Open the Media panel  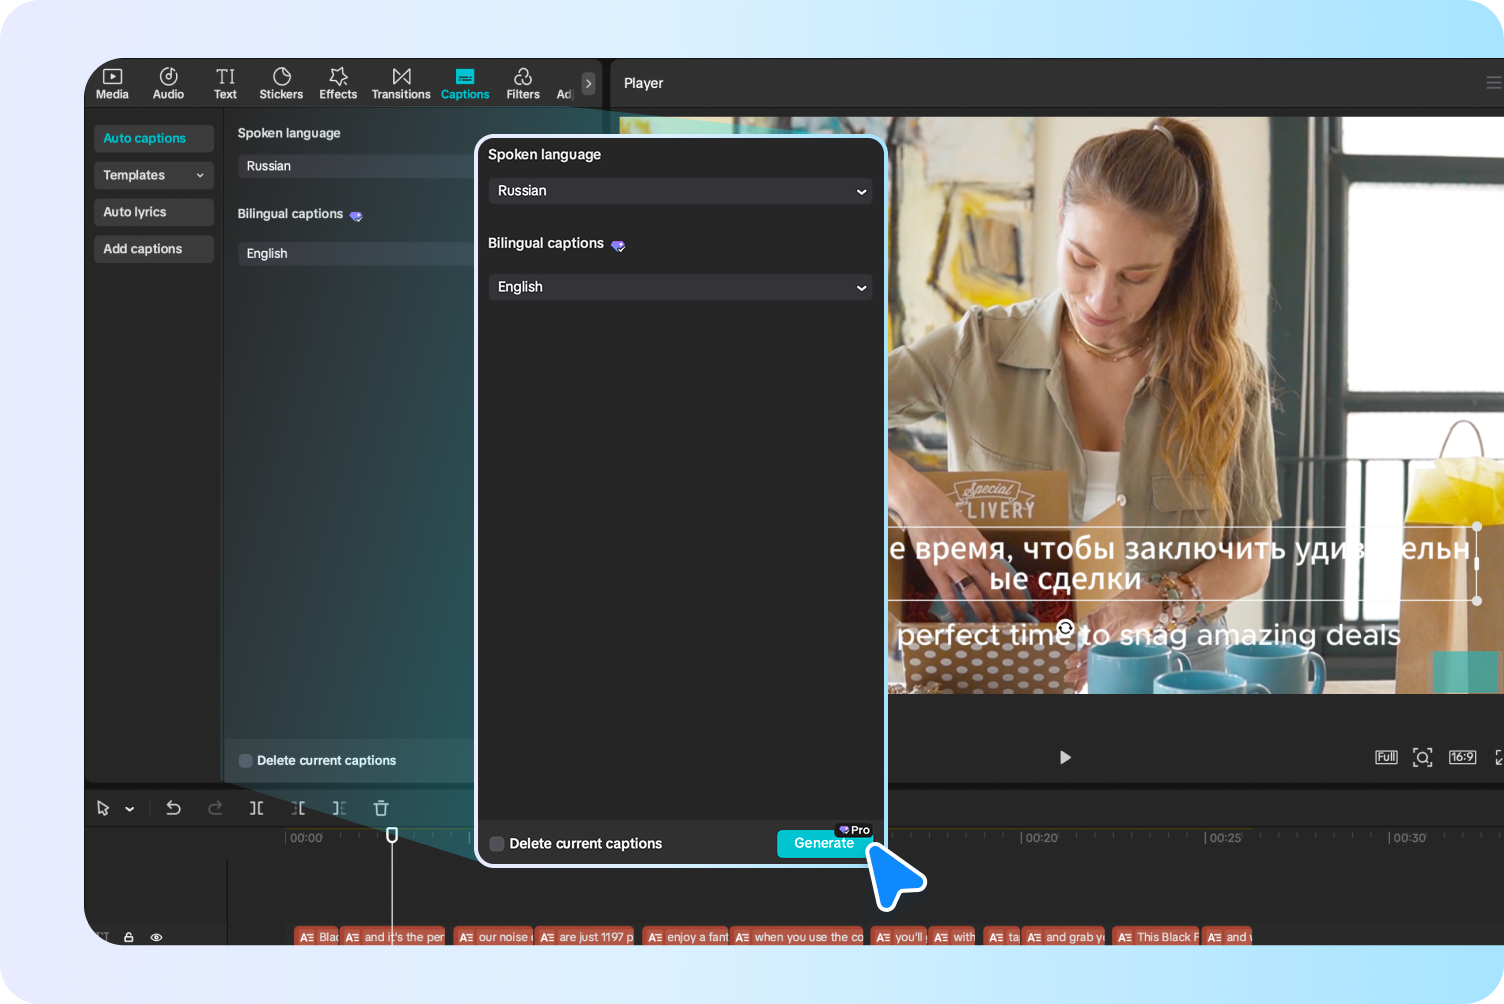pyautogui.click(x=112, y=83)
